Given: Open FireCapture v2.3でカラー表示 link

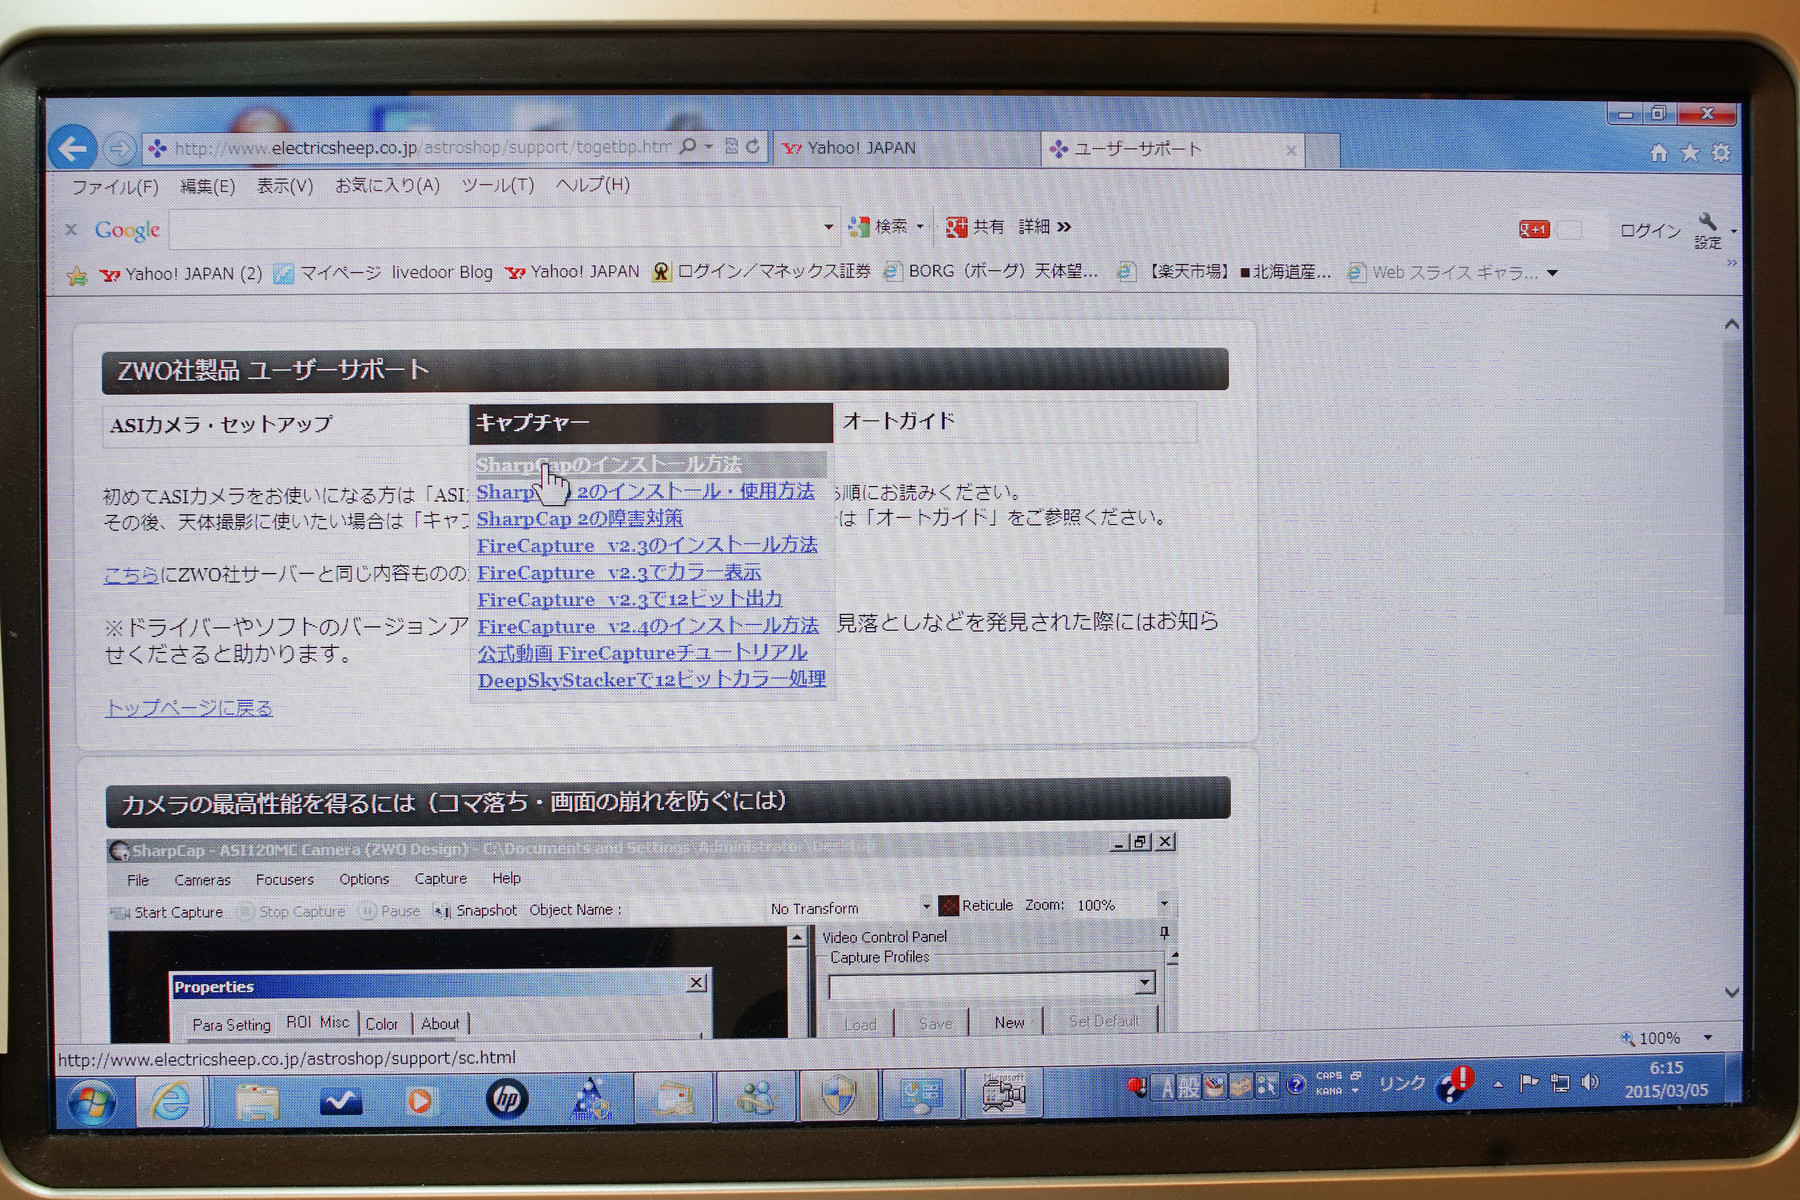Looking at the screenshot, I should (619, 573).
